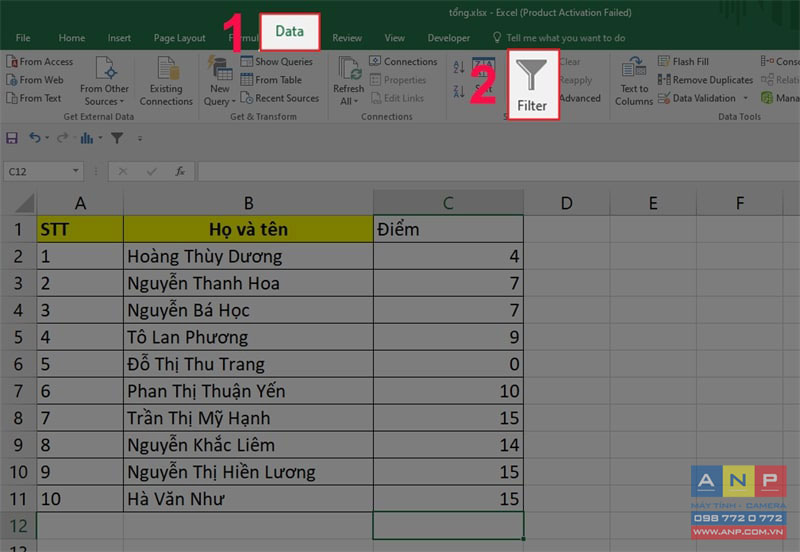800x552 pixels.
Task: Expand the Undo history dropdown
Action: [47, 138]
